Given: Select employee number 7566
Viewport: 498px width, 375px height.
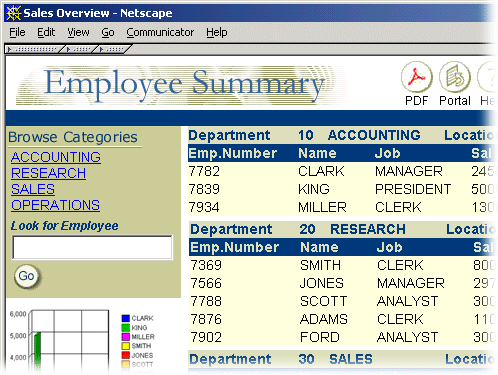Looking at the screenshot, I should [x=206, y=283].
